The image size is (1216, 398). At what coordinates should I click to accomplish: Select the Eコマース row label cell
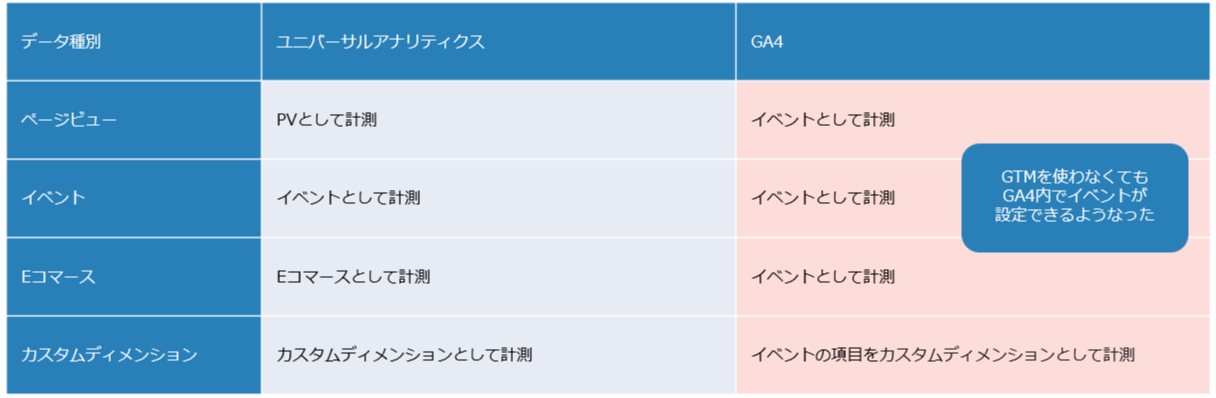(133, 277)
